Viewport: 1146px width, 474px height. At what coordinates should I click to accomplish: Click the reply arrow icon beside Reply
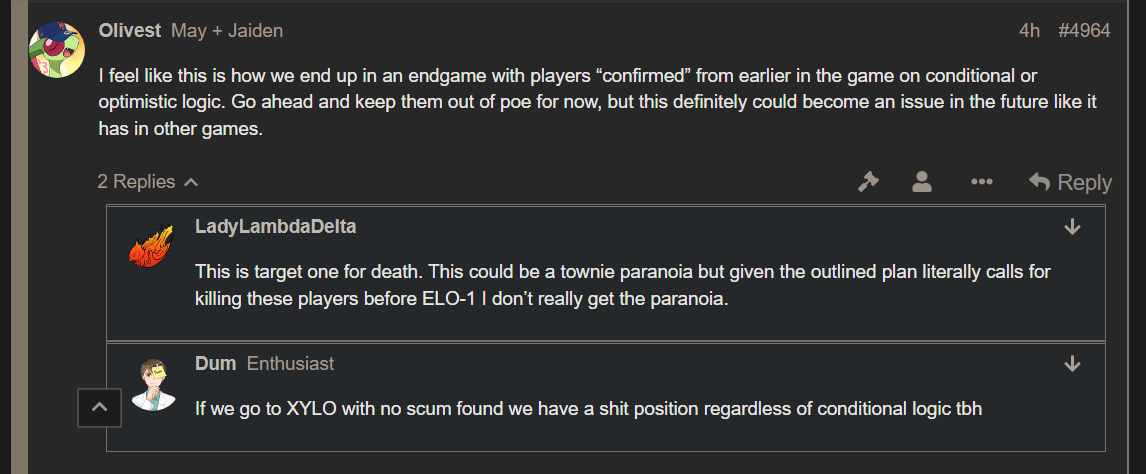point(1039,181)
